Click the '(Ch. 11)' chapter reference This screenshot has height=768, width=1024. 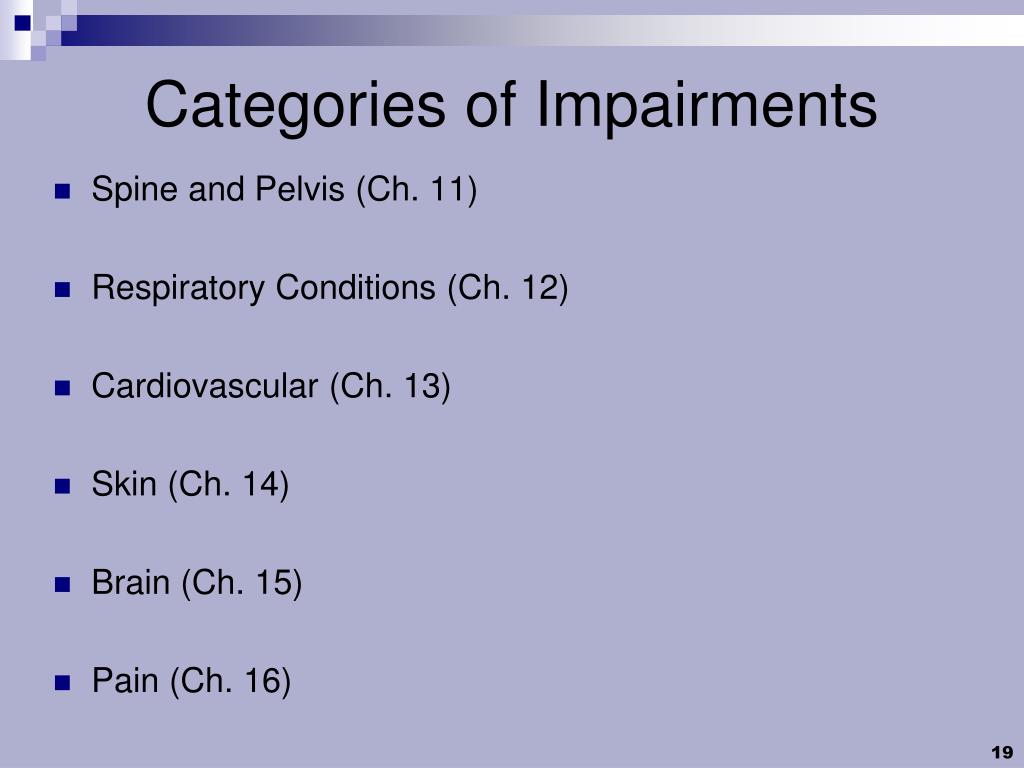coord(417,191)
